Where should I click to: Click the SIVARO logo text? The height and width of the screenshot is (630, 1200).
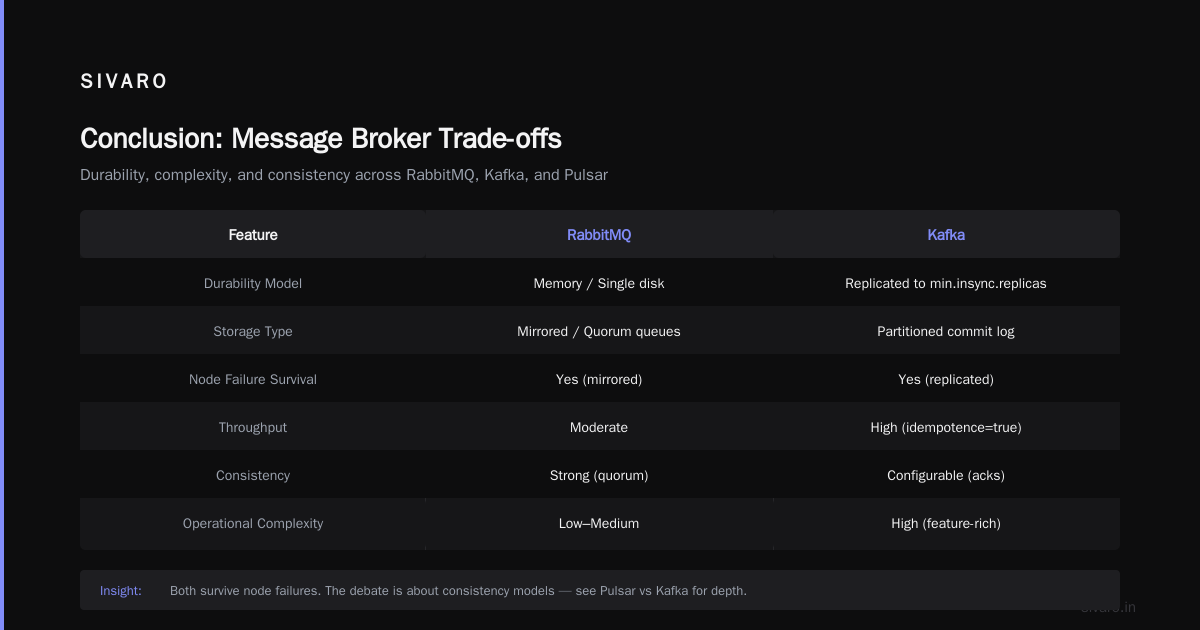[124, 82]
